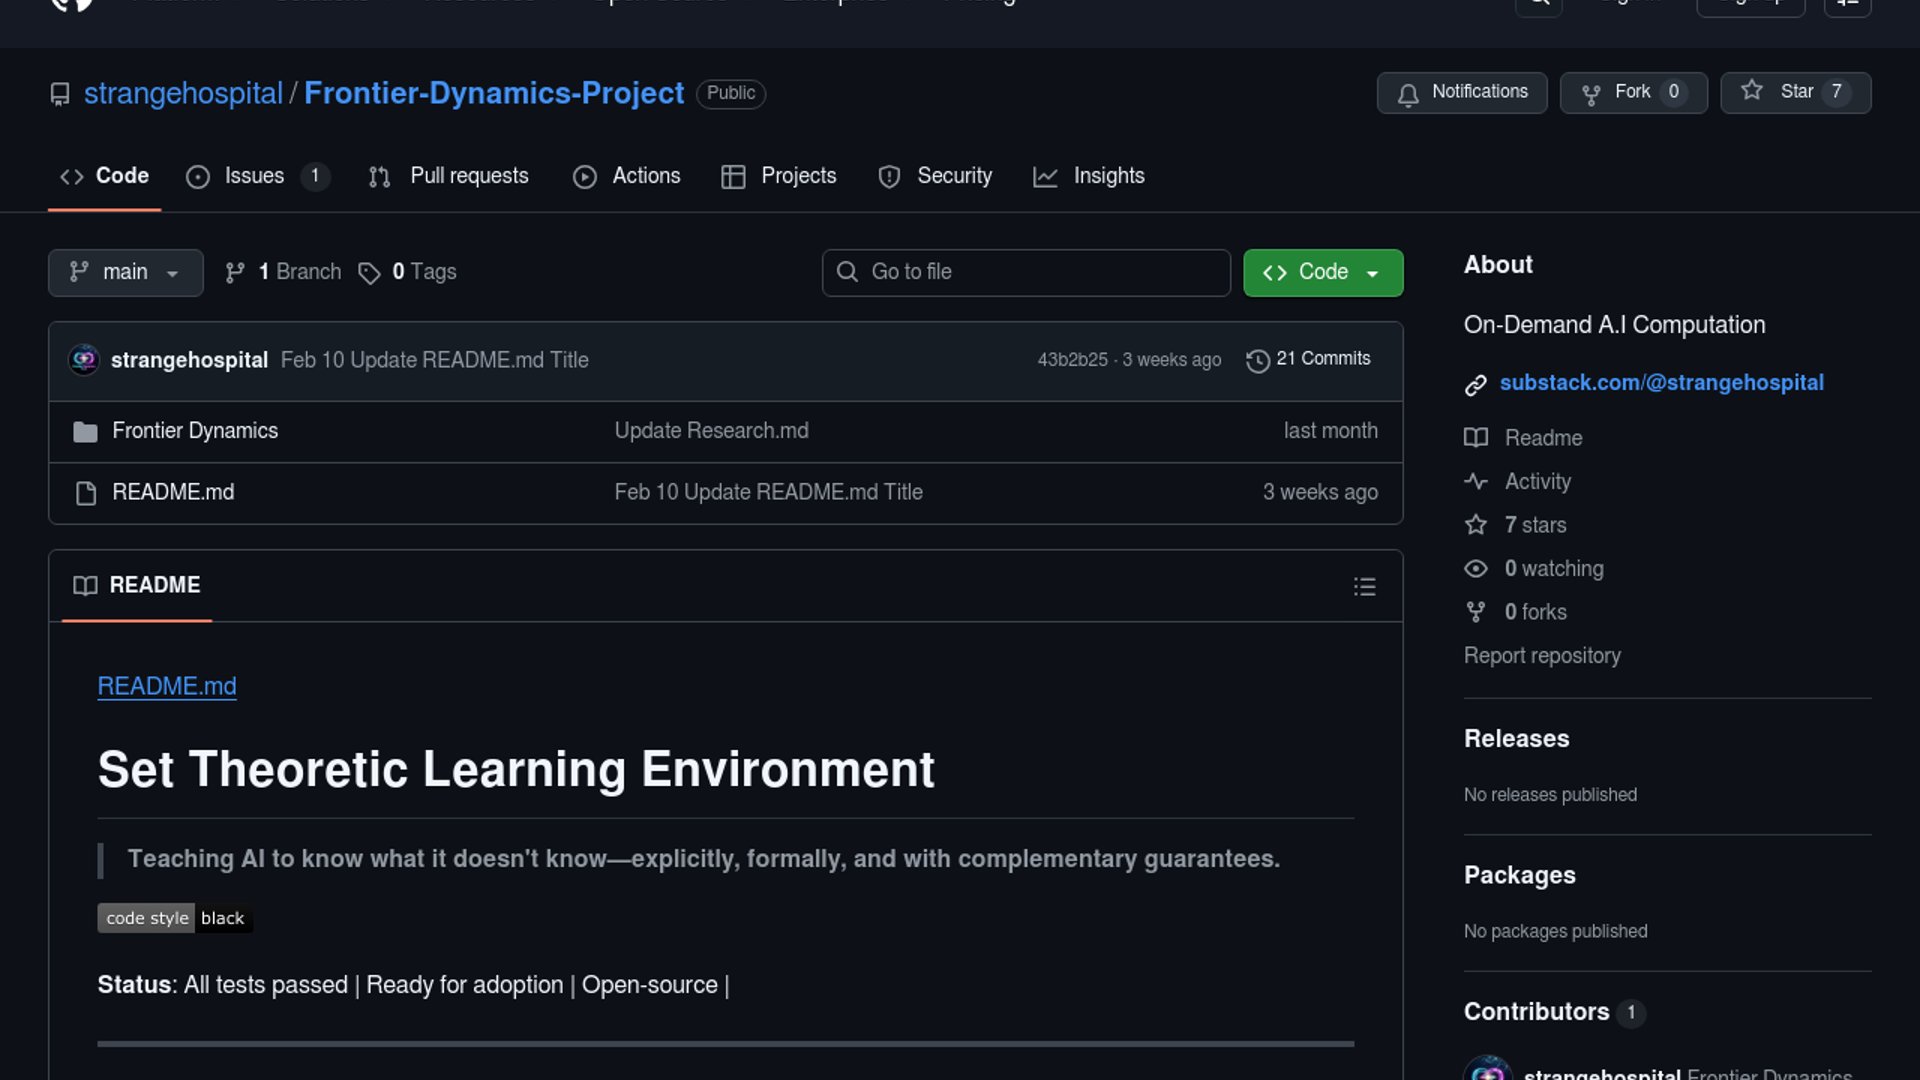Click the Go to file search field
The height and width of the screenshot is (1080, 1920).
tap(1025, 273)
